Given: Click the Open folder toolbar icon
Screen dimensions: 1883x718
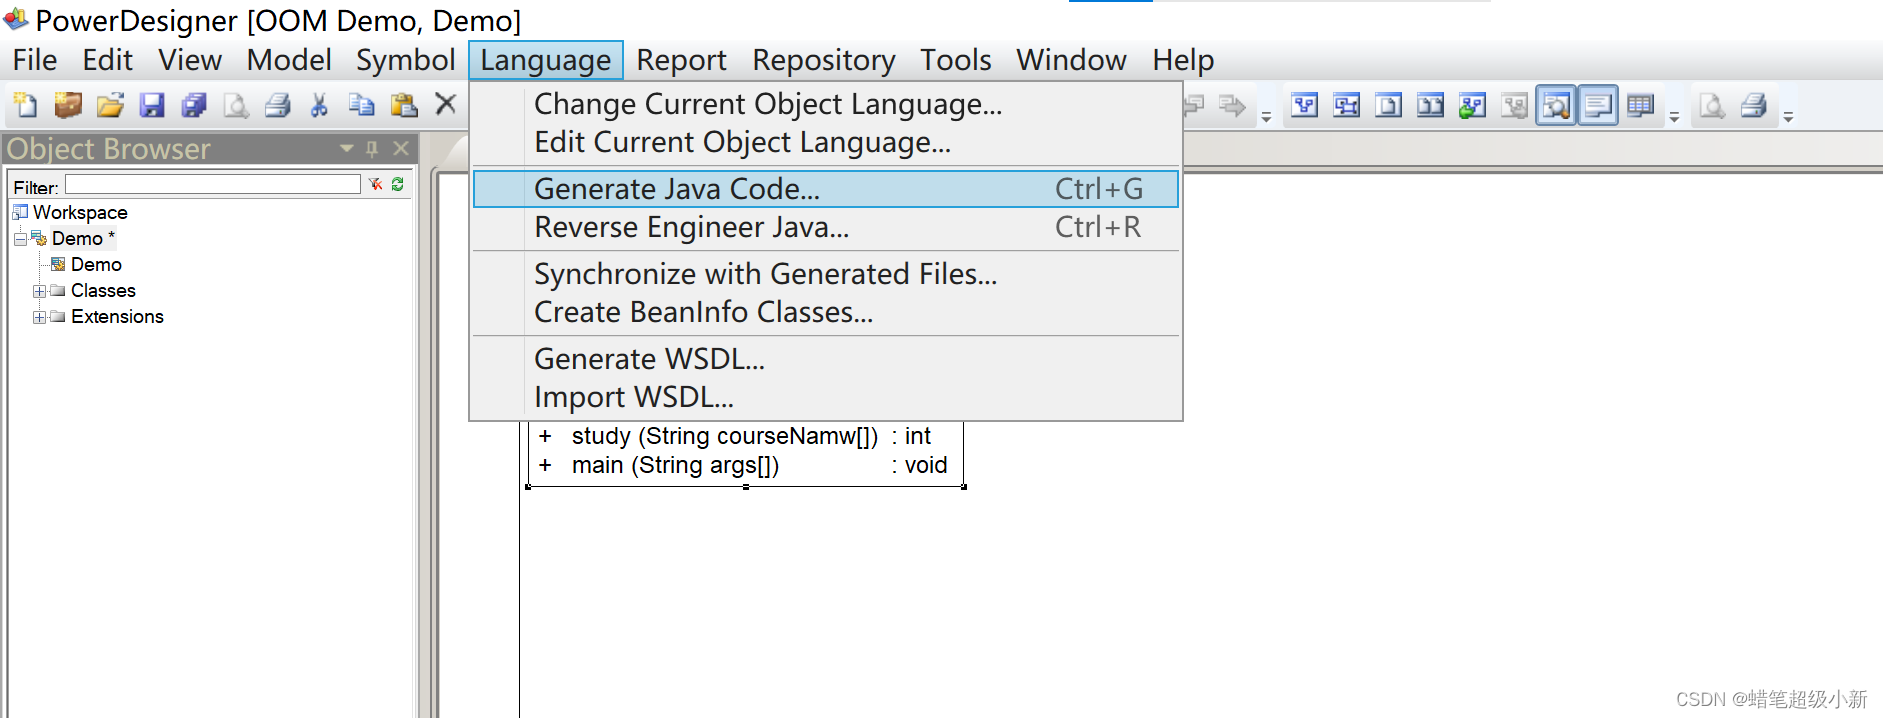Looking at the screenshot, I should 110,105.
